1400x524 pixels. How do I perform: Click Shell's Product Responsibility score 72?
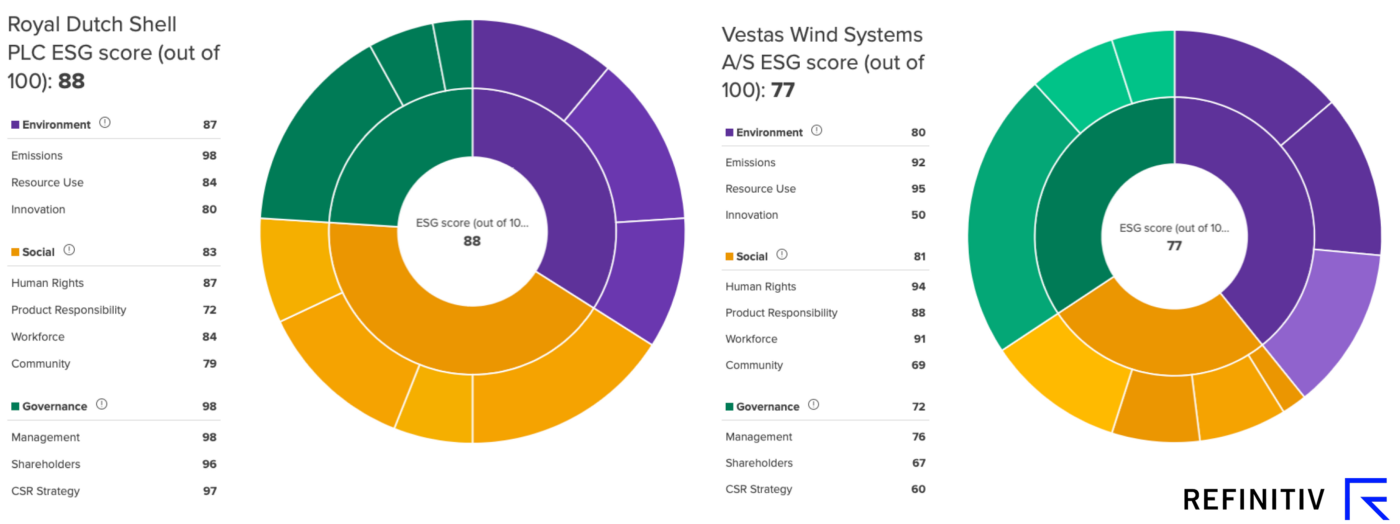(209, 310)
